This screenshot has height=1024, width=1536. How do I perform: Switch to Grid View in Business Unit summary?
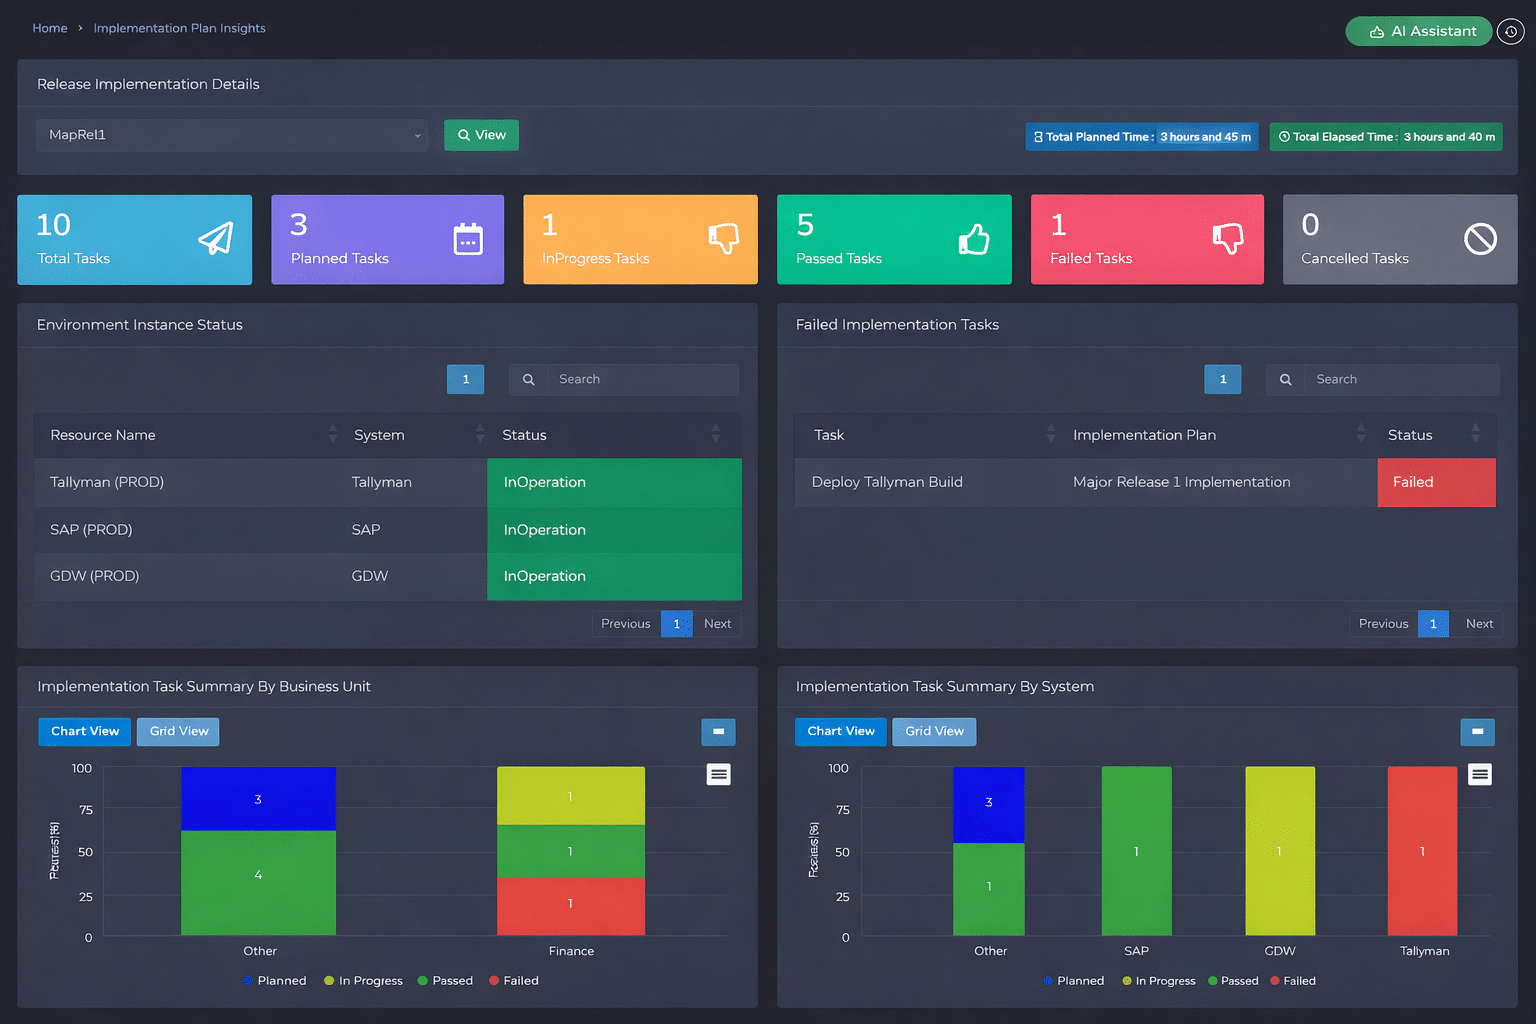coord(178,732)
